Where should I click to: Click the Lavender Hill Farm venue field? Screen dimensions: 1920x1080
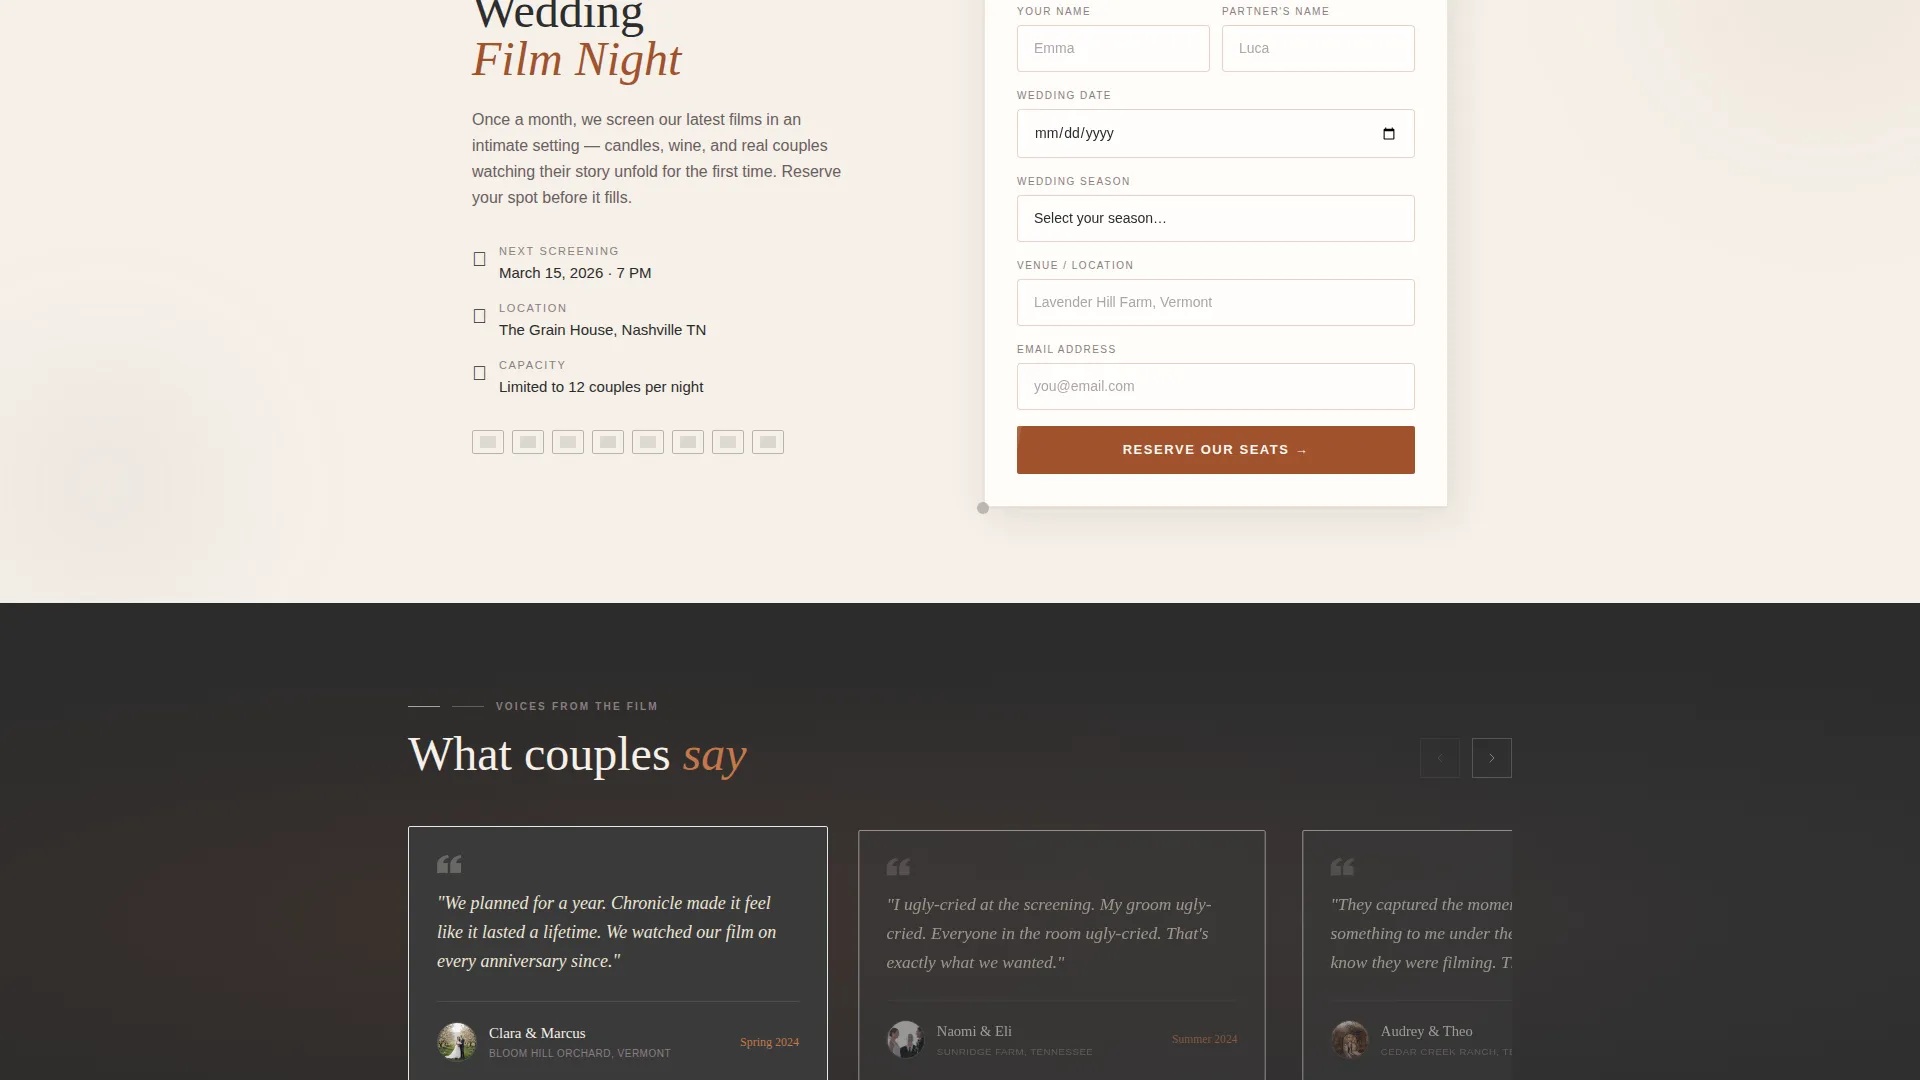(x=1216, y=302)
